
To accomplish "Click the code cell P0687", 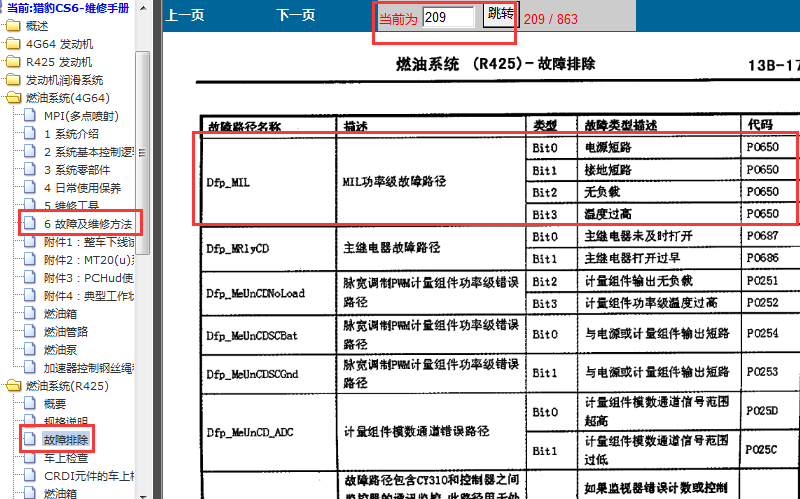I will point(769,236).
